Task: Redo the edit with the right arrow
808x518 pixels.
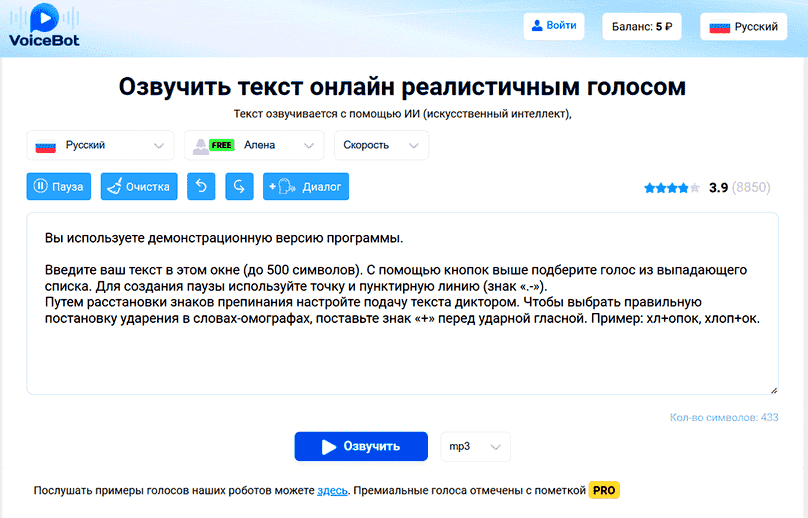Action: click(239, 186)
